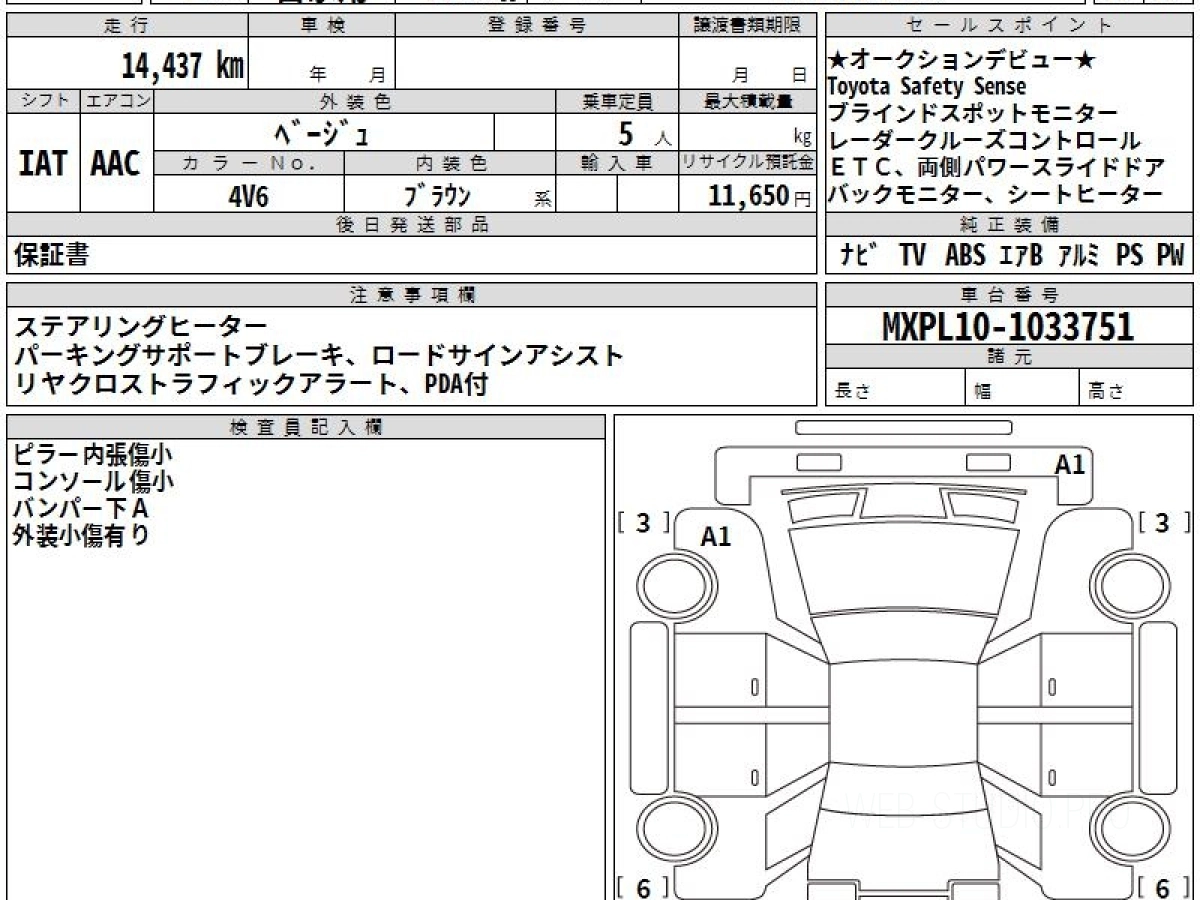Click the PS equipment label

coord(1130,255)
